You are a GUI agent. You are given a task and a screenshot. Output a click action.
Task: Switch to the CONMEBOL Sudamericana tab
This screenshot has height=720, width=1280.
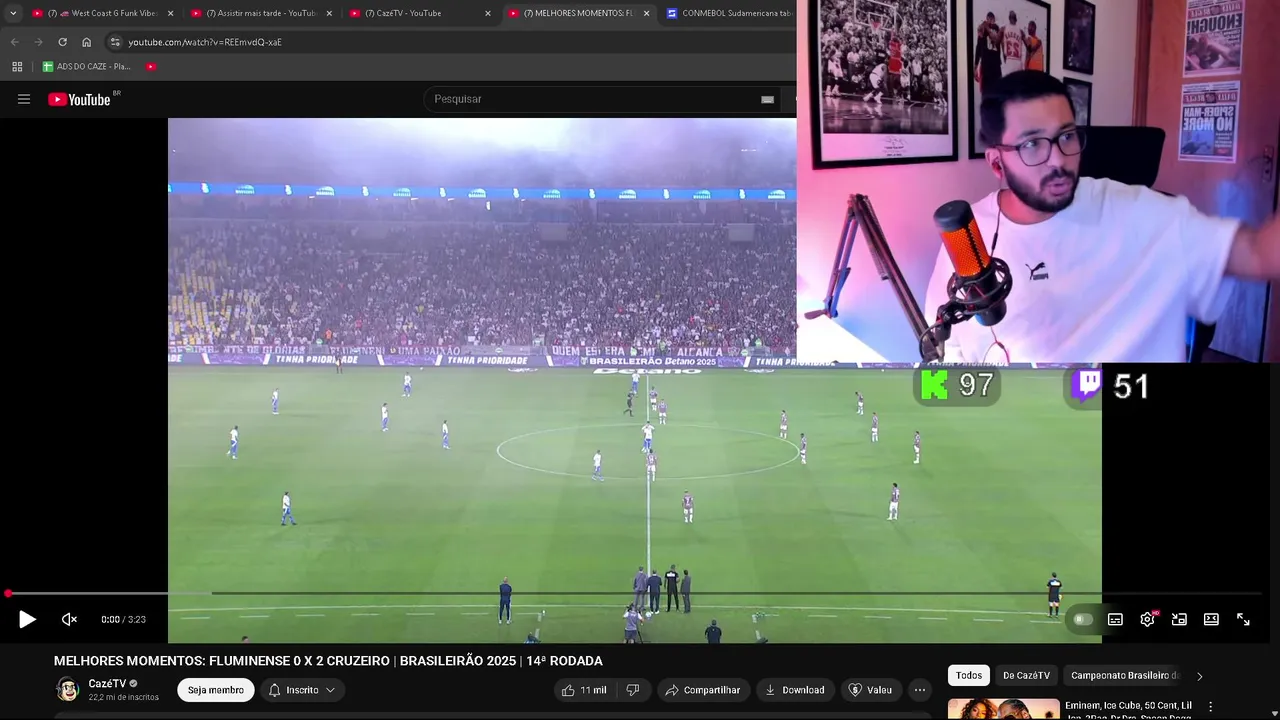pos(730,13)
